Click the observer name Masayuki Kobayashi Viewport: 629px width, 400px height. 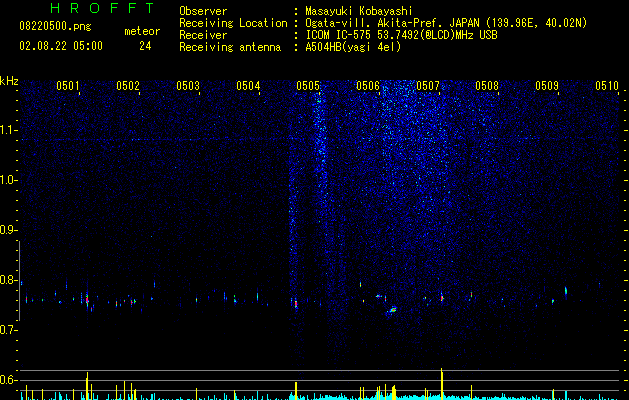click(x=359, y=11)
